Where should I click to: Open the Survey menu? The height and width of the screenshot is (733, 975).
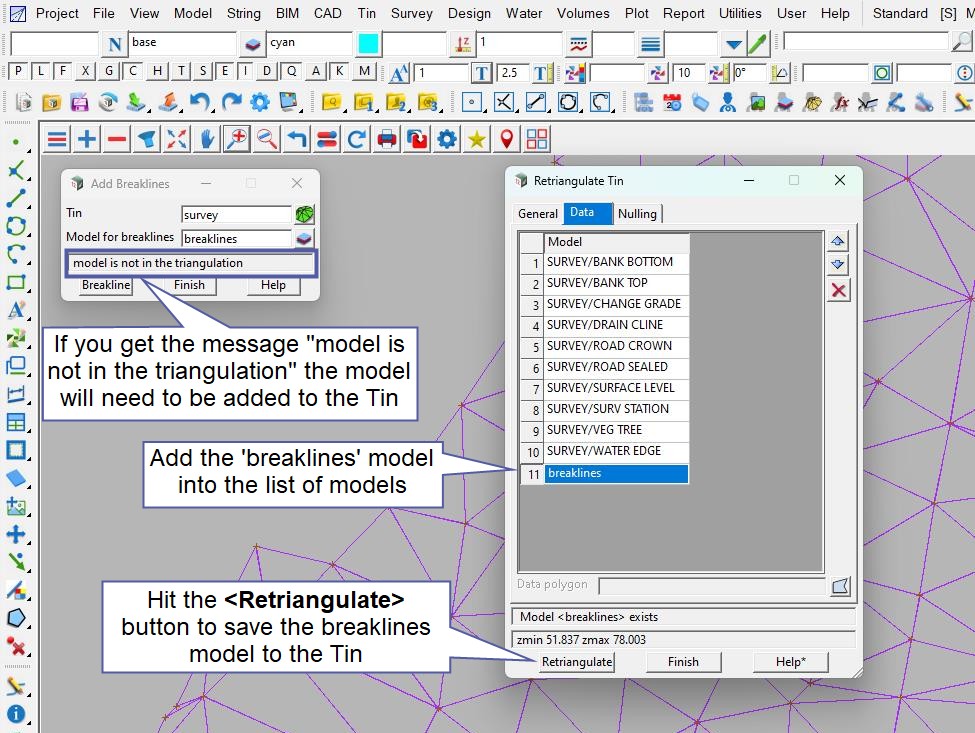coord(411,13)
